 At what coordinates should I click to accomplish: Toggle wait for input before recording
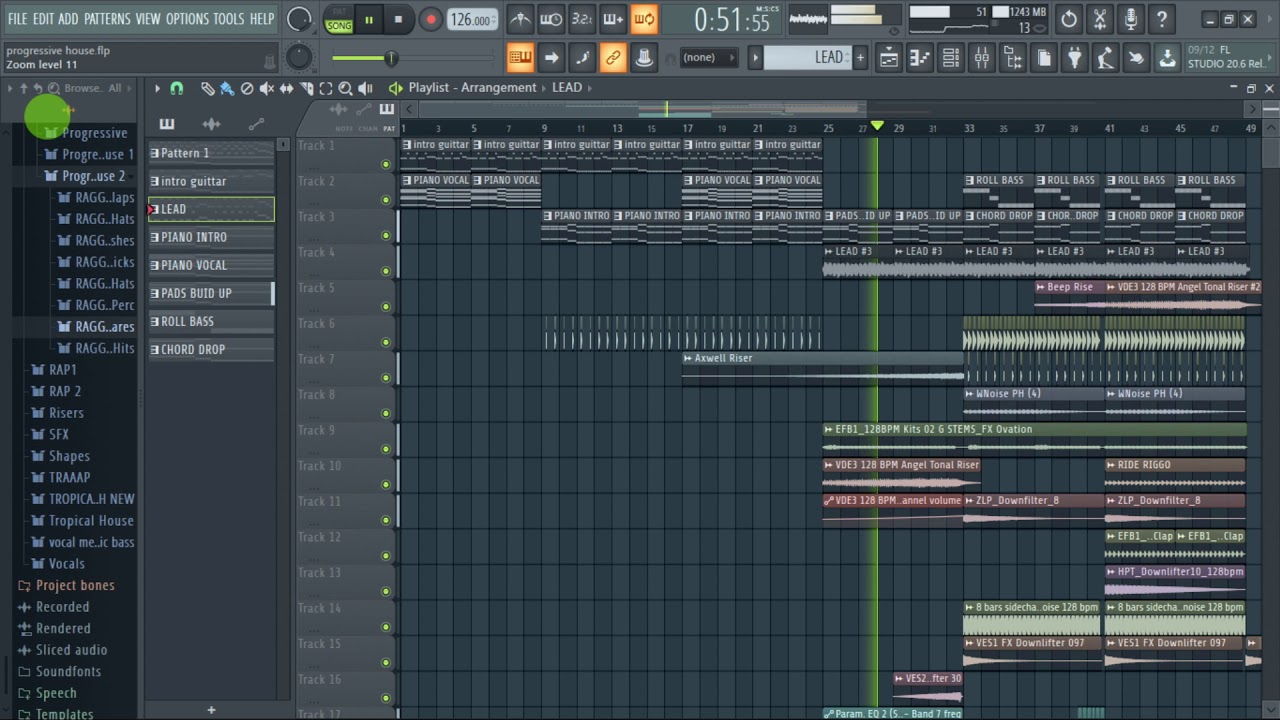551,18
